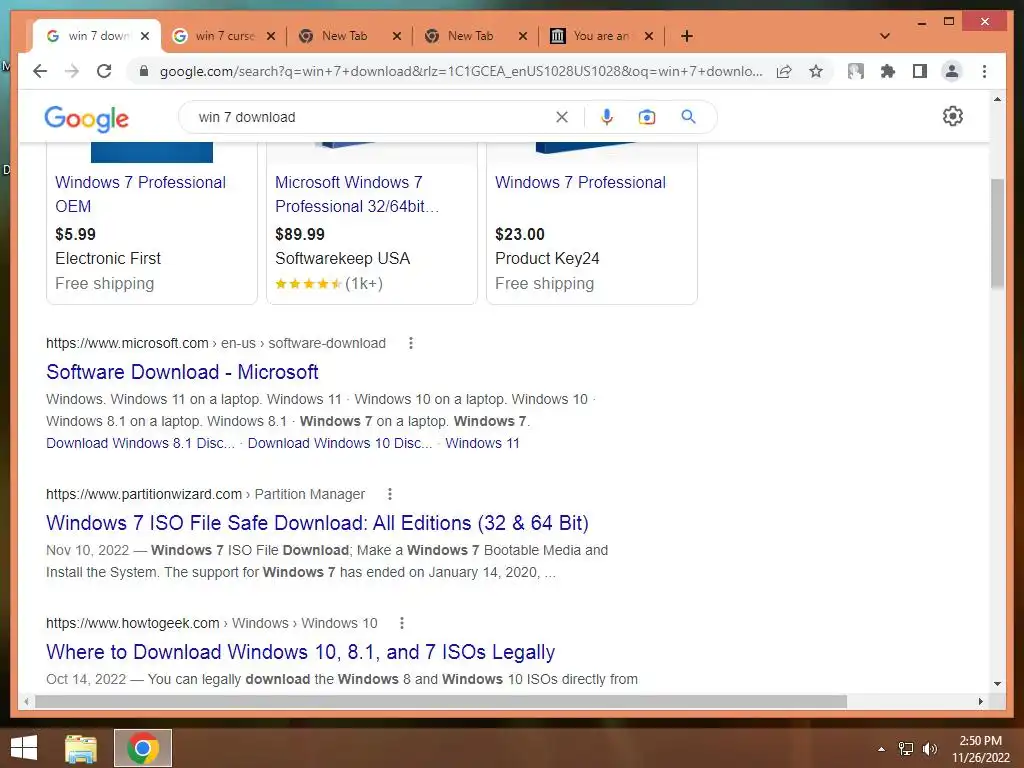Close the 'win 7 curse' tab

tap(270, 36)
